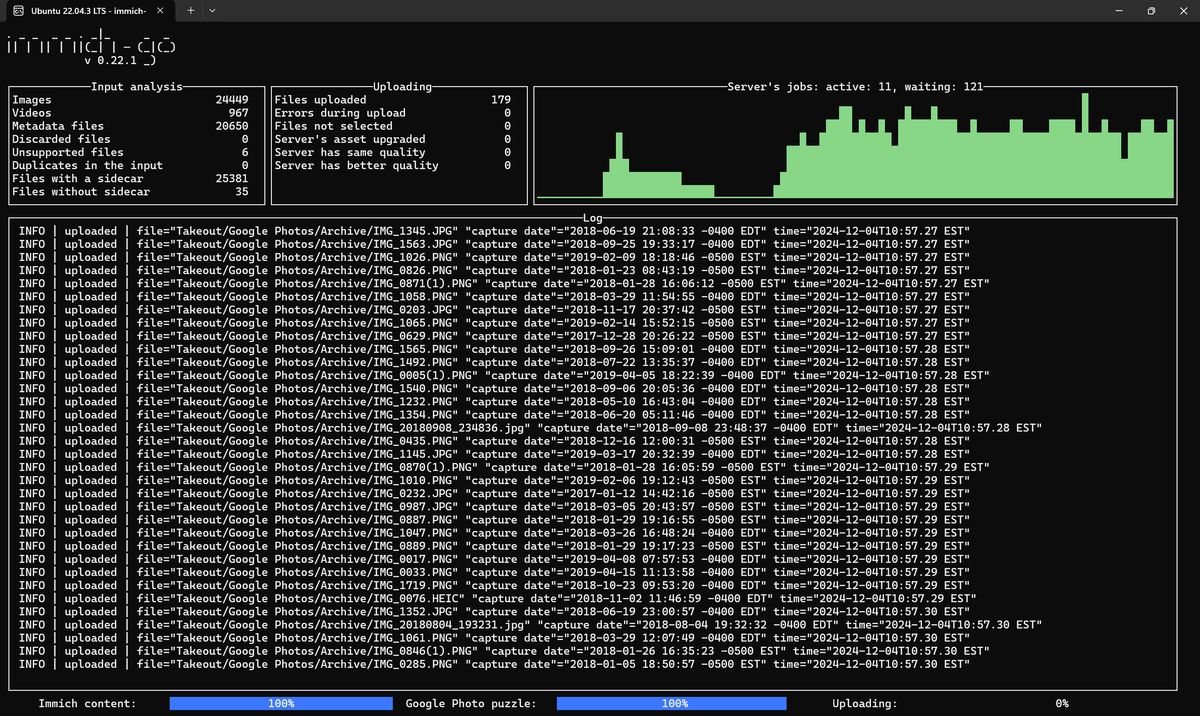1200x716 pixels.
Task: Click the Files uploaded count row
Action: point(392,100)
